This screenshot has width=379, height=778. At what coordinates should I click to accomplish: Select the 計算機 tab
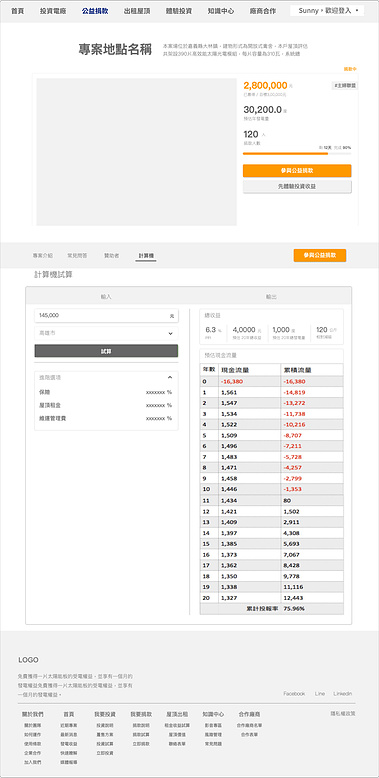pyautogui.click(x=146, y=256)
